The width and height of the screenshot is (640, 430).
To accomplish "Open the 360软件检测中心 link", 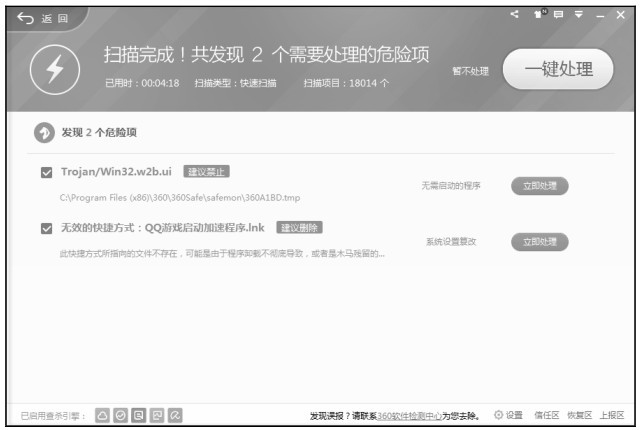I will coord(409,416).
